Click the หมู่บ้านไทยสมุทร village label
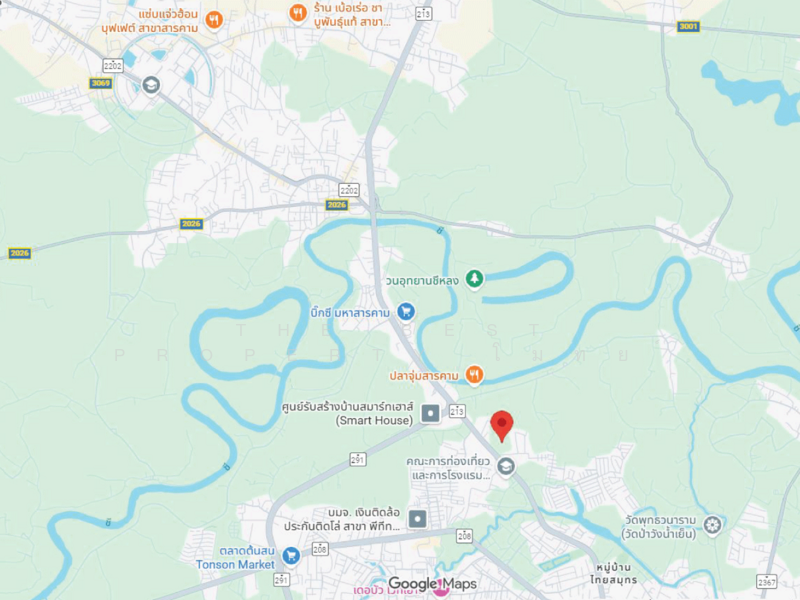The image size is (800, 600). point(614,573)
